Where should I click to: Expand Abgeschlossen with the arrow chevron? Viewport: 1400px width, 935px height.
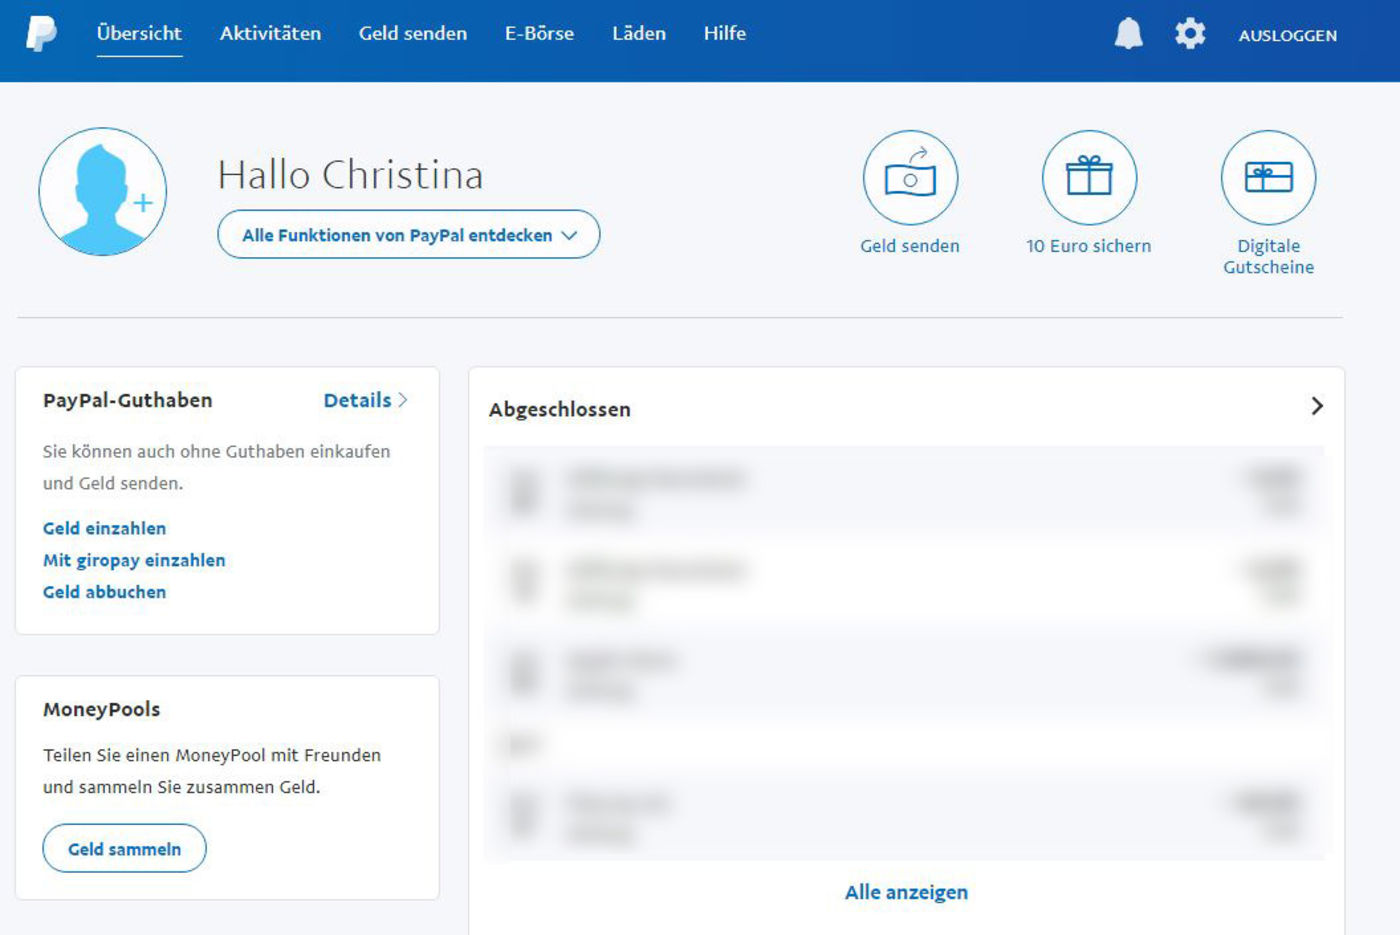(x=1317, y=406)
